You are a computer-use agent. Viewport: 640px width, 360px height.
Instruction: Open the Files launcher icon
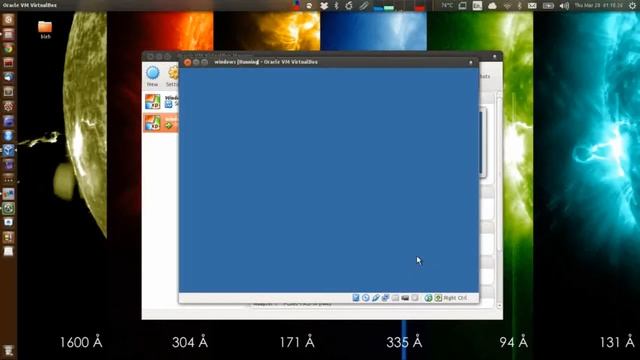click(x=8, y=34)
